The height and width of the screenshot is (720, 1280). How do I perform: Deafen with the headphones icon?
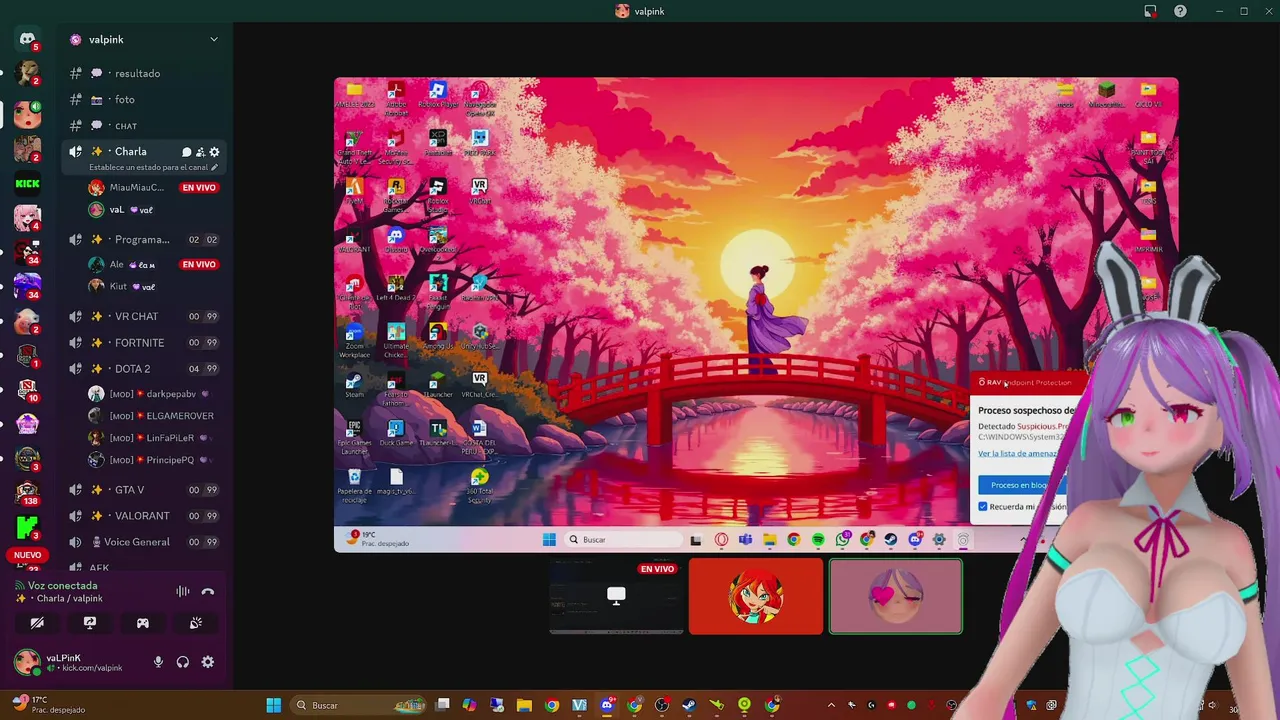click(x=183, y=662)
